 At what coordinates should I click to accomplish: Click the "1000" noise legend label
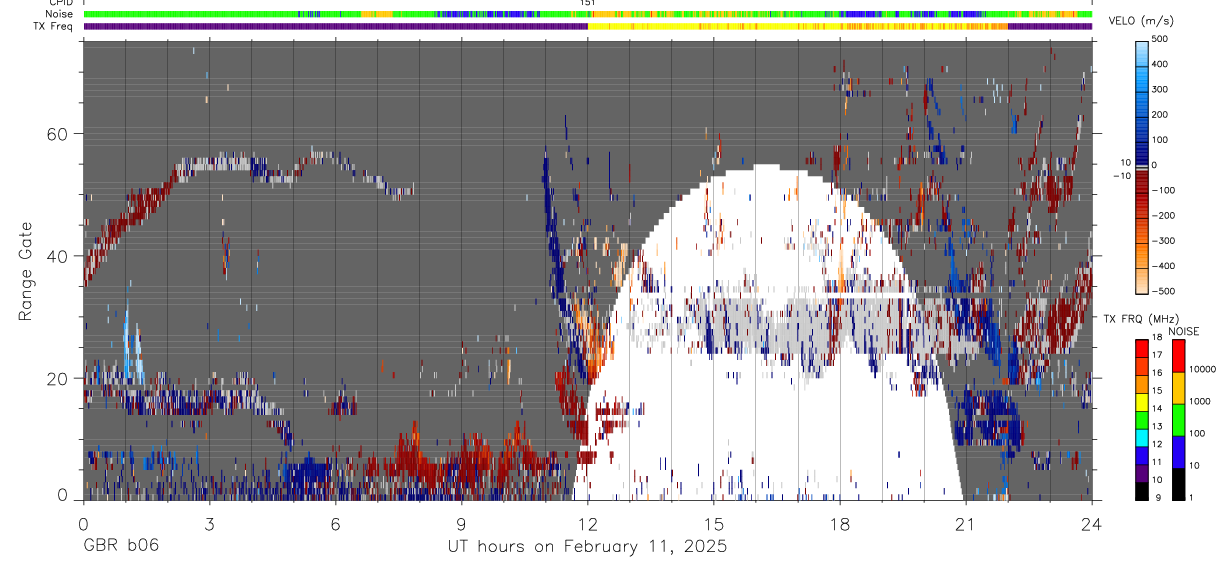[x=1199, y=401]
